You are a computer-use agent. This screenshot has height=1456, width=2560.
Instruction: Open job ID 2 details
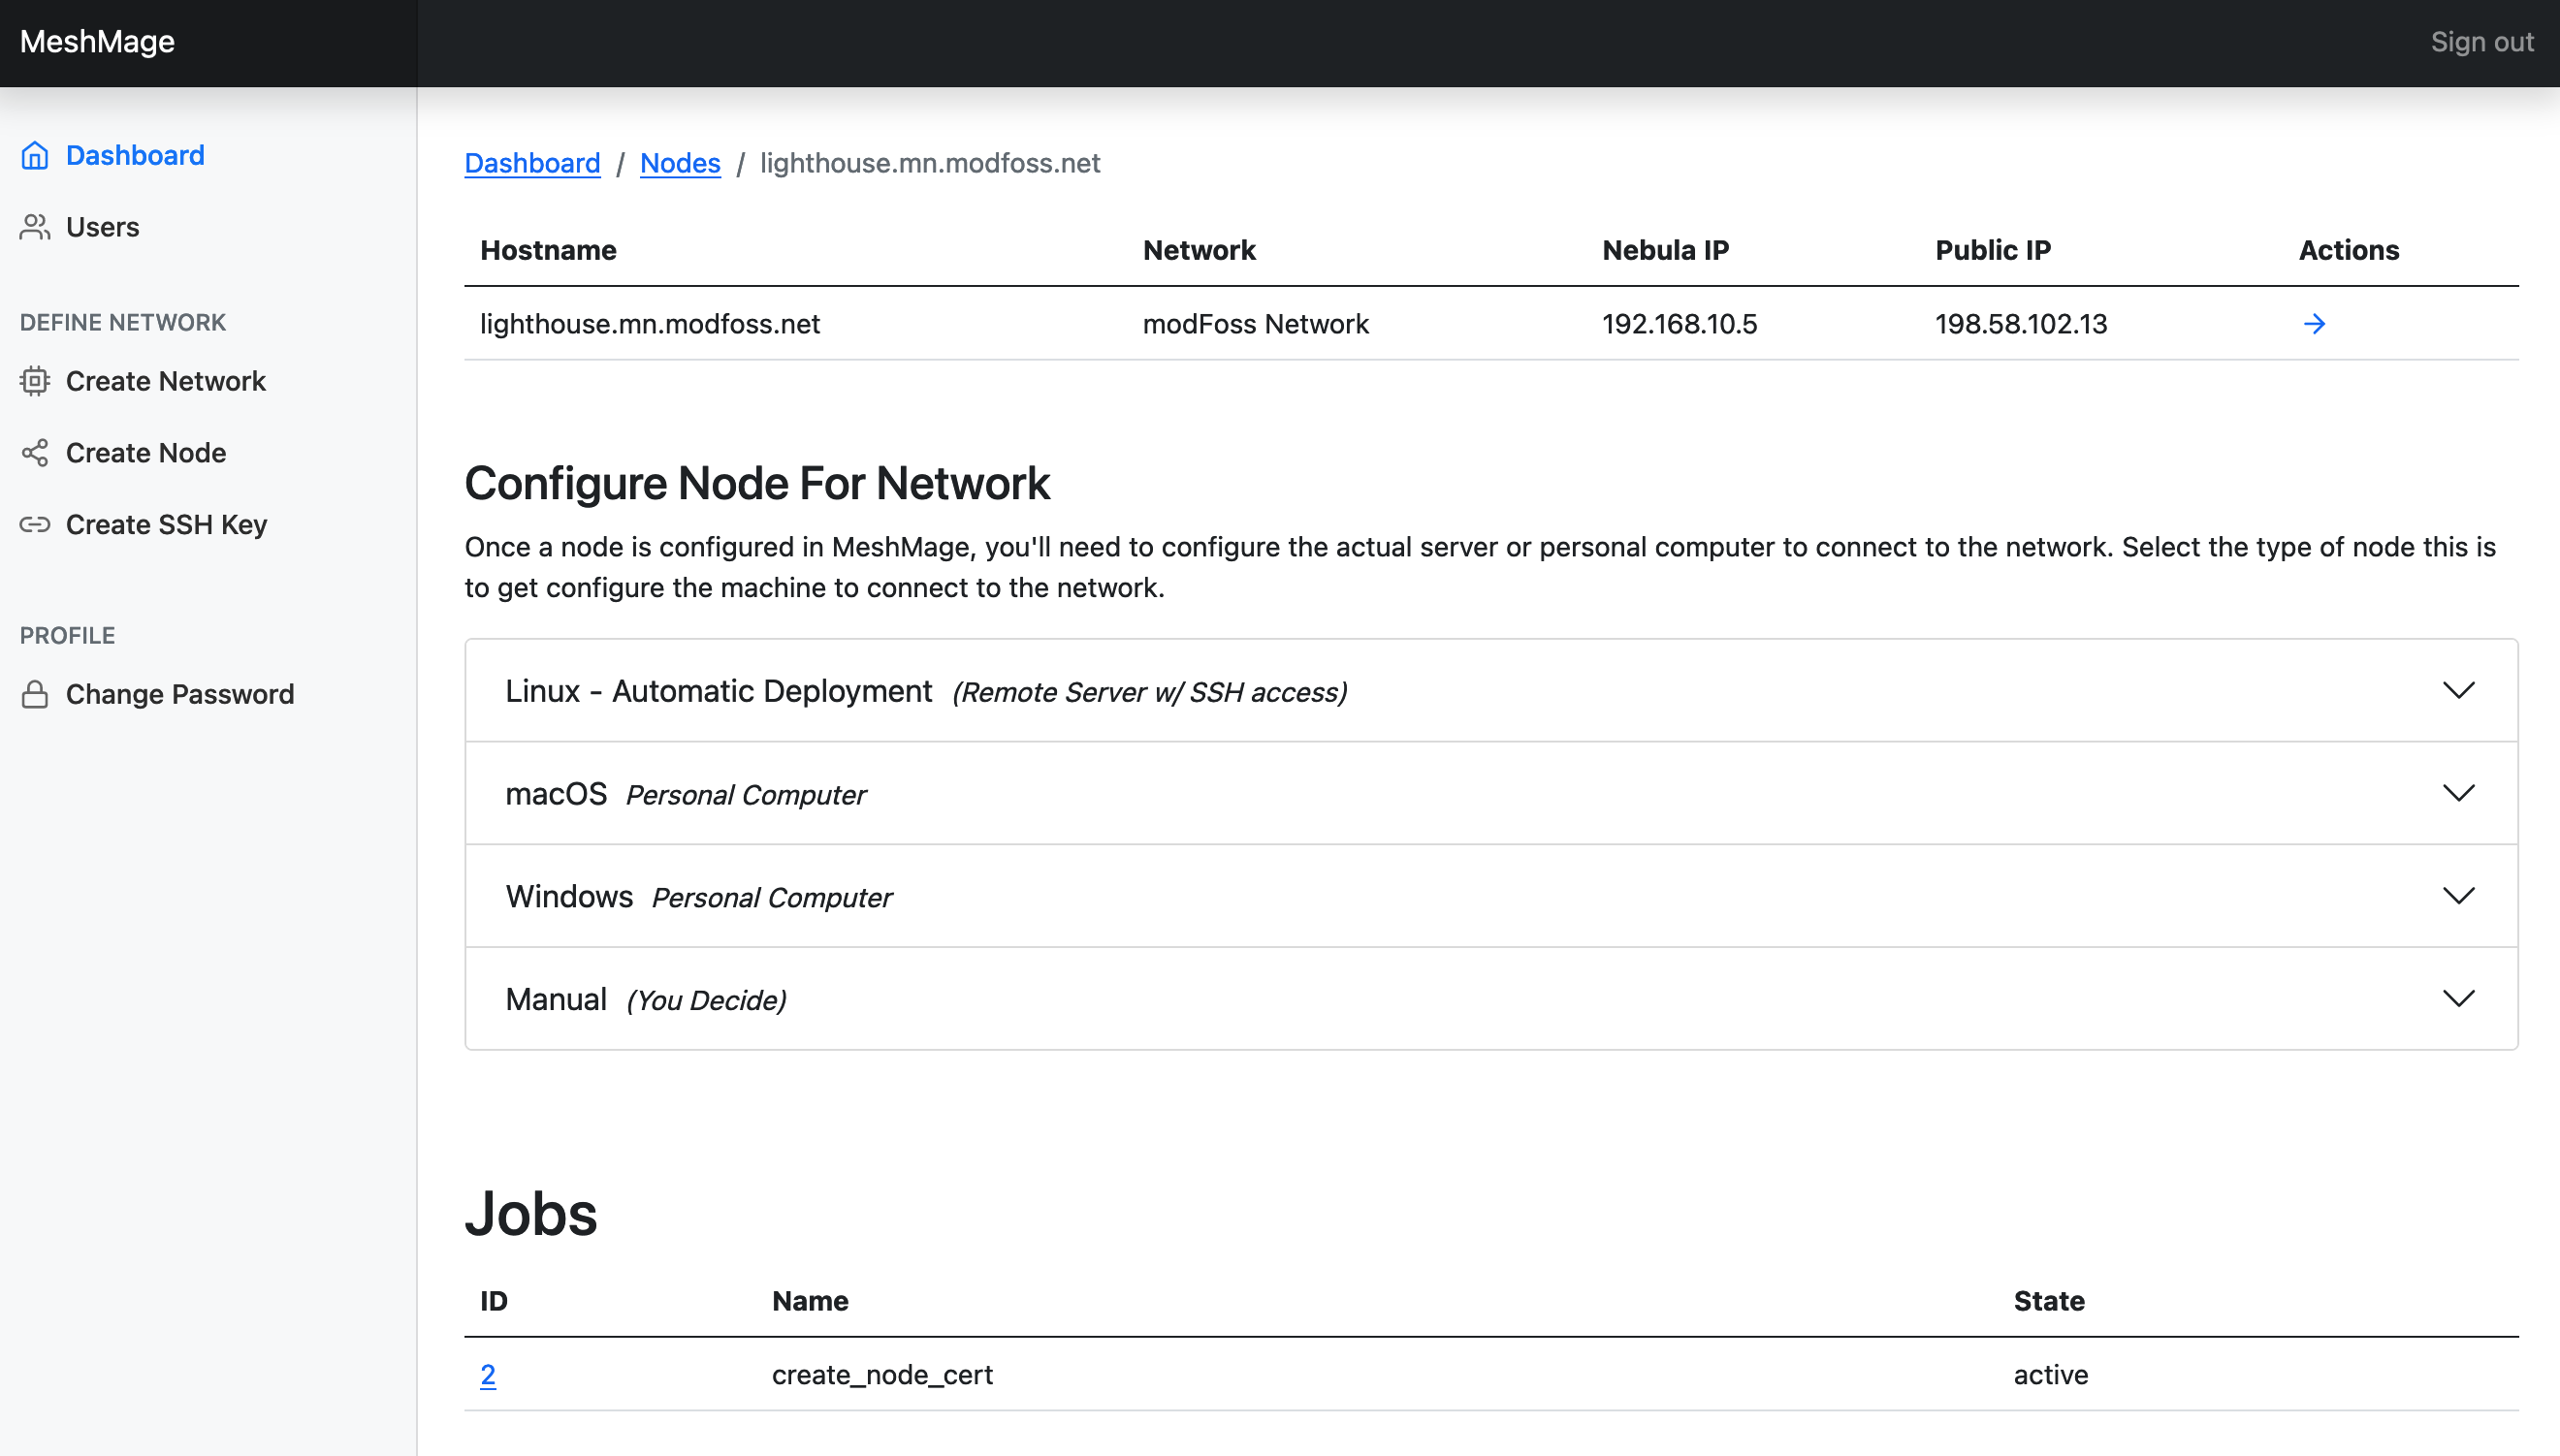[x=487, y=1374]
